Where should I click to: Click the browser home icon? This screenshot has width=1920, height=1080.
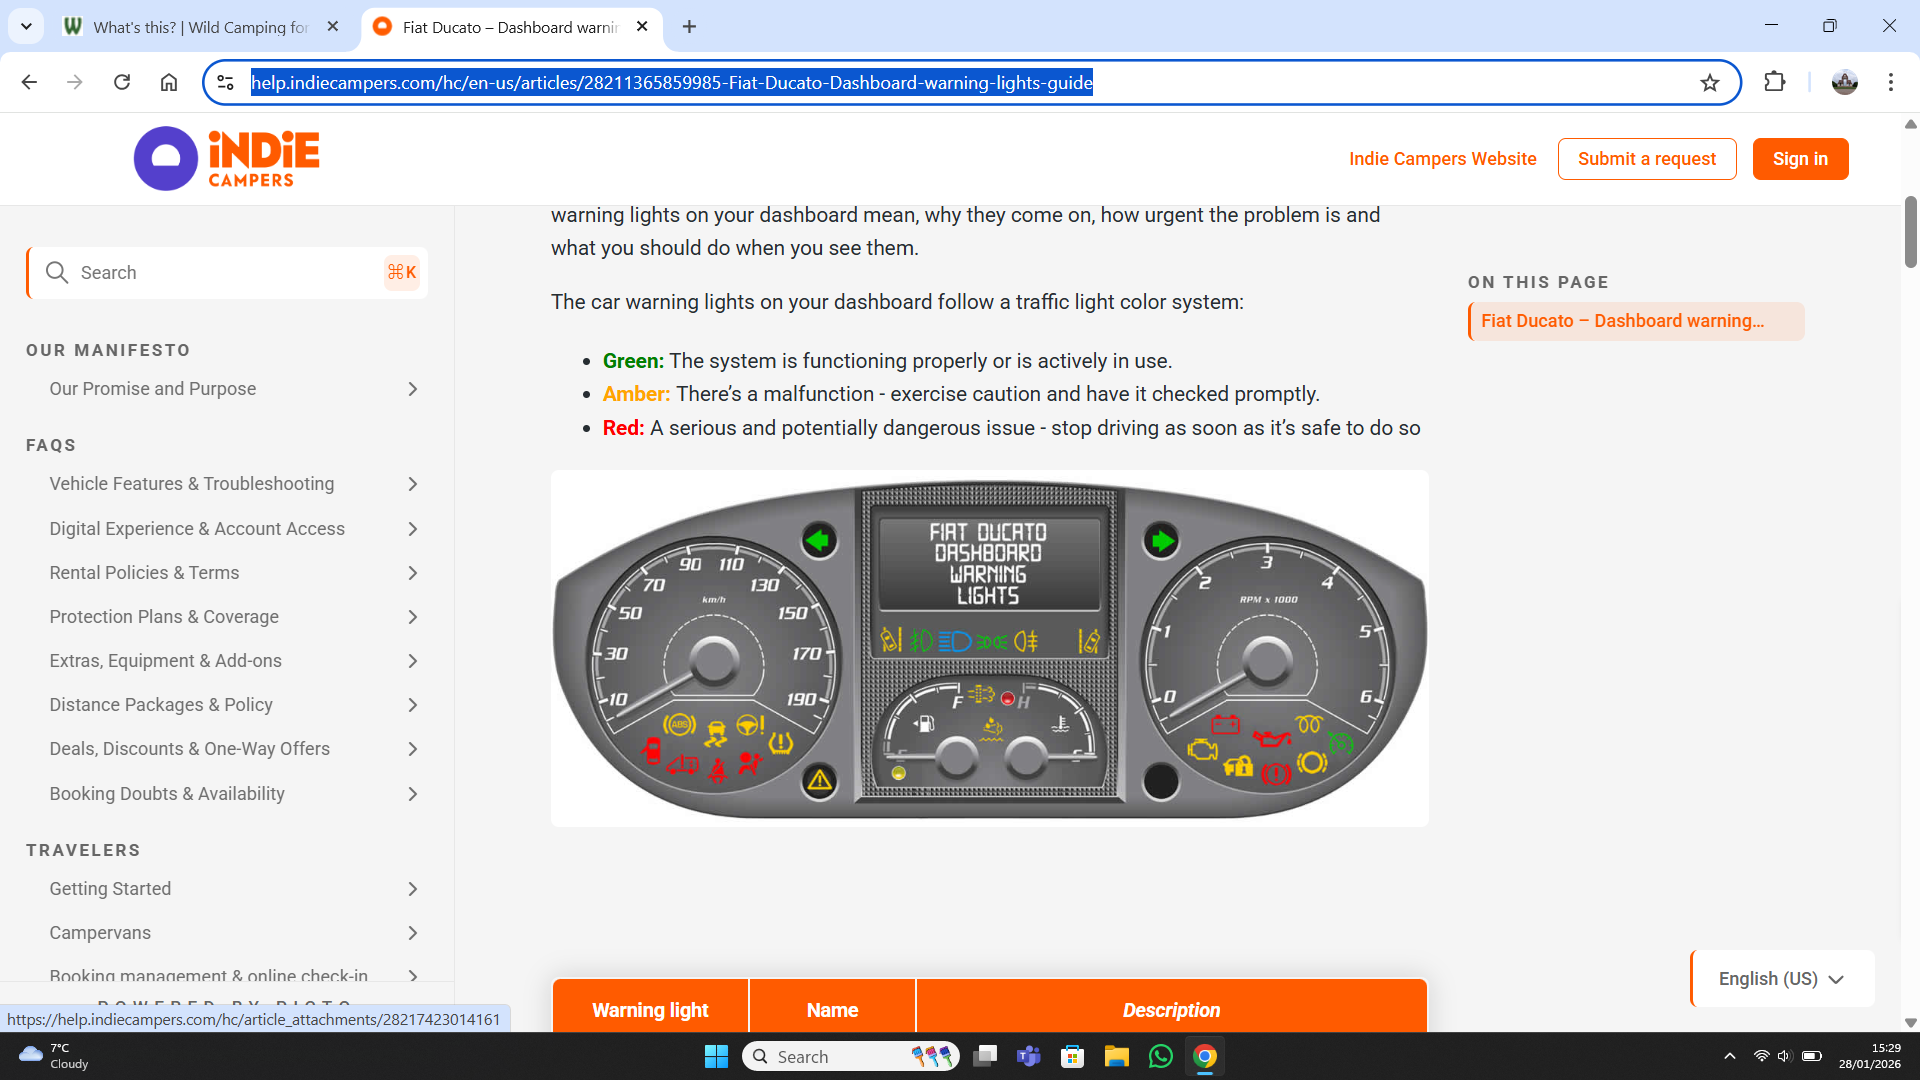(x=169, y=82)
